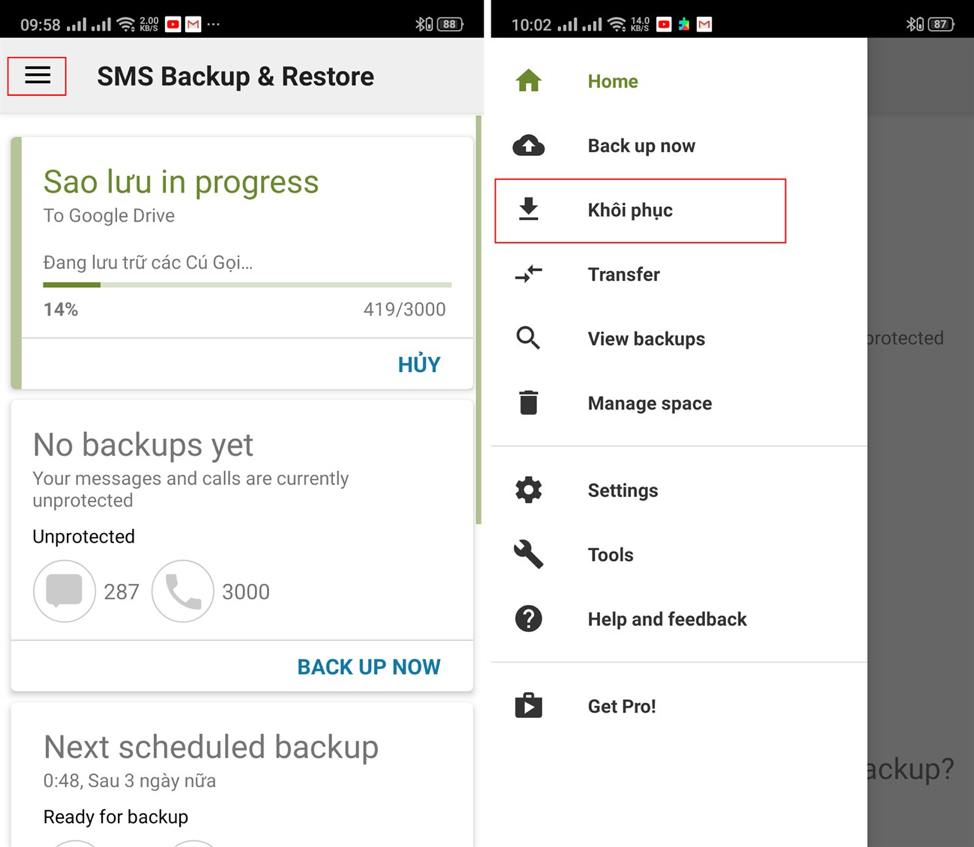Tap the download arrow icon beside Khôi phục
Image resolution: width=974 pixels, height=847 pixels.
click(528, 209)
